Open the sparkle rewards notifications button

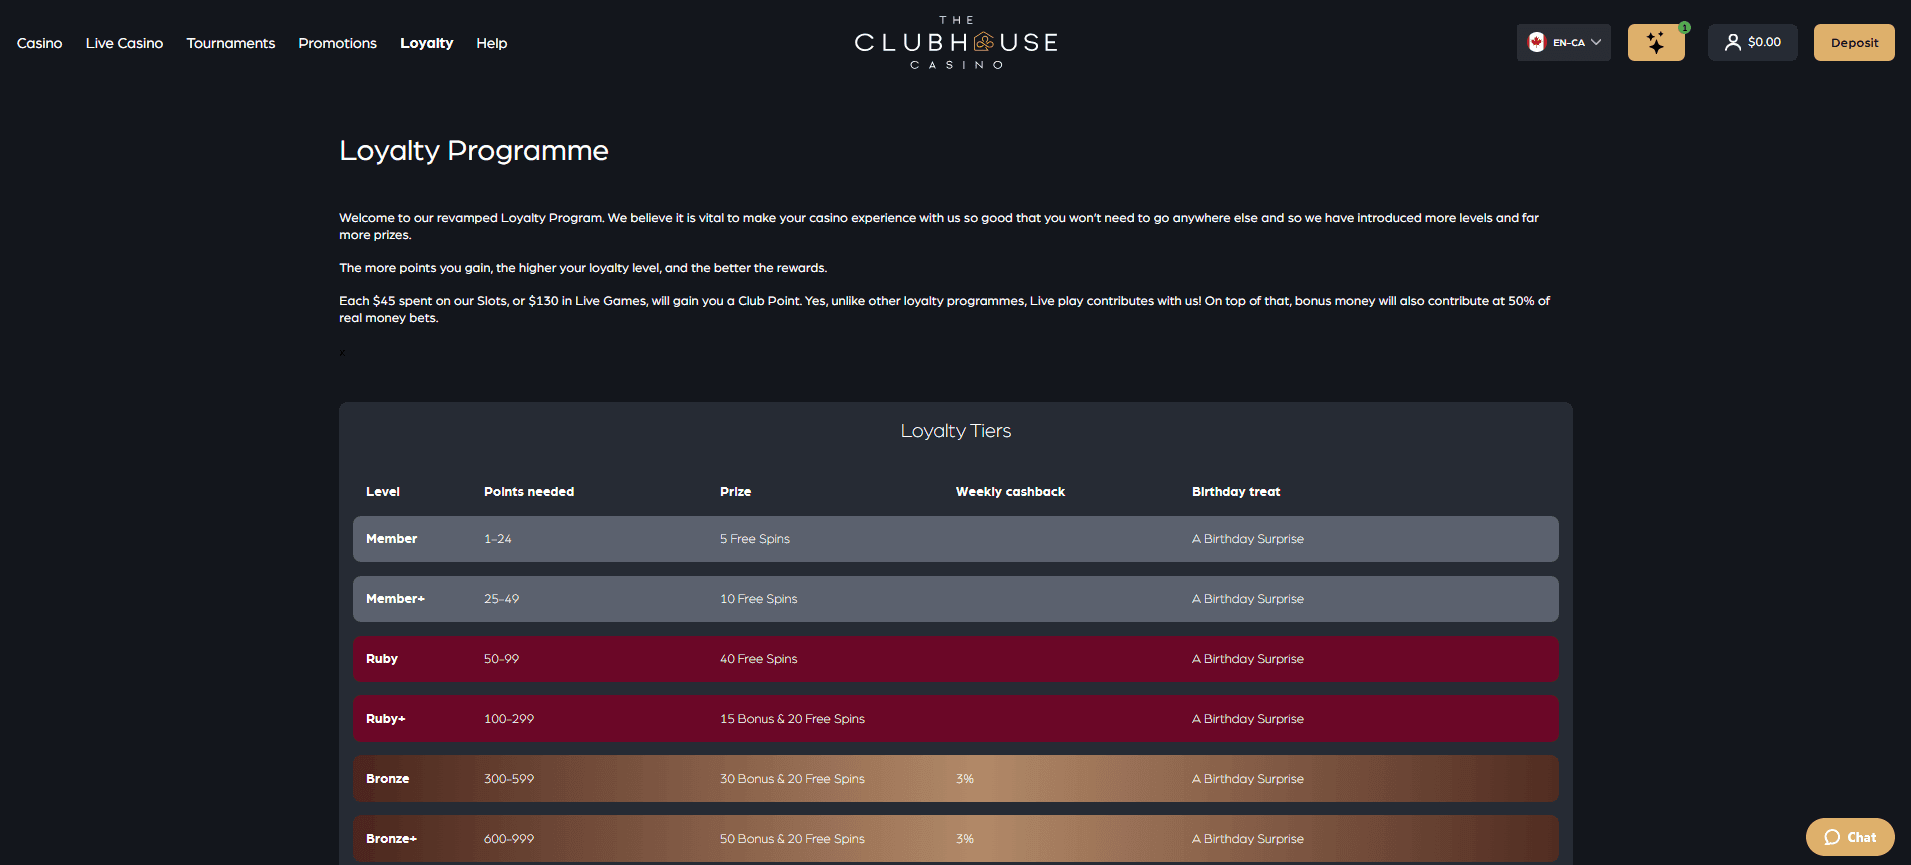pyautogui.click(x=1656, y=42)
